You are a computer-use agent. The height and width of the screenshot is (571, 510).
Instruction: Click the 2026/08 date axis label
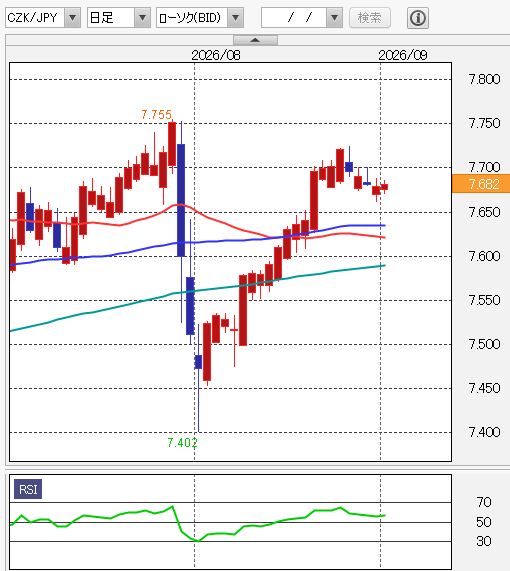point(216,55)
